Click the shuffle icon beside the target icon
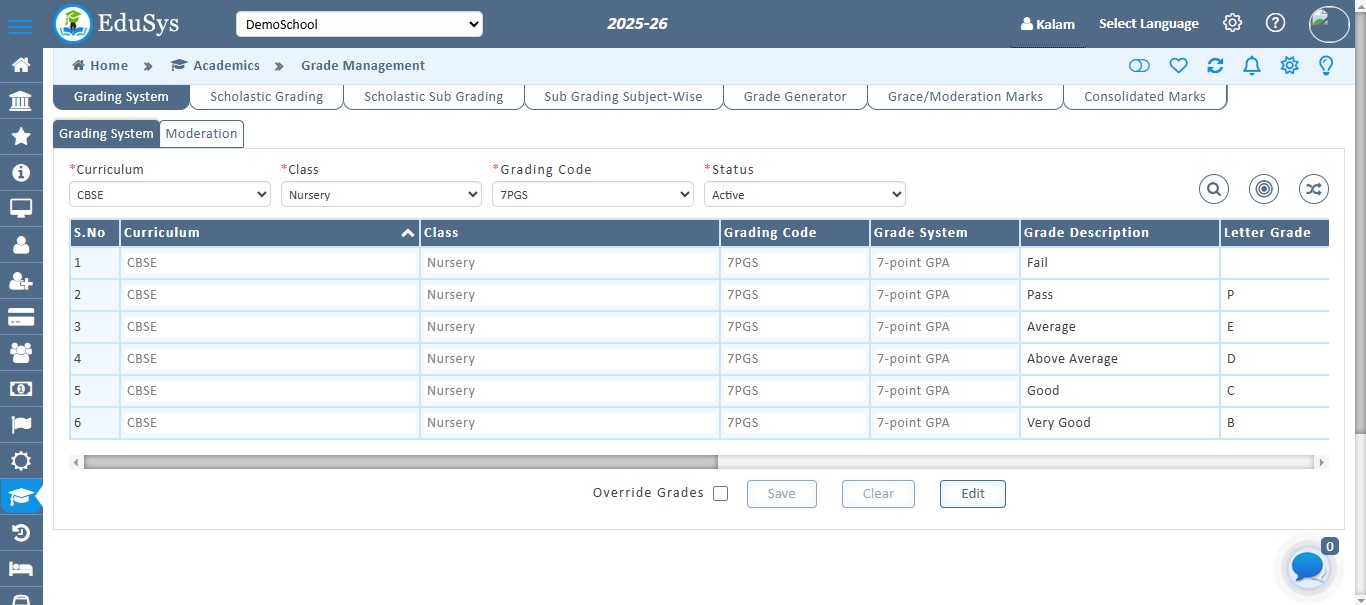The image size is (1366, 605). click(1313, 188)
